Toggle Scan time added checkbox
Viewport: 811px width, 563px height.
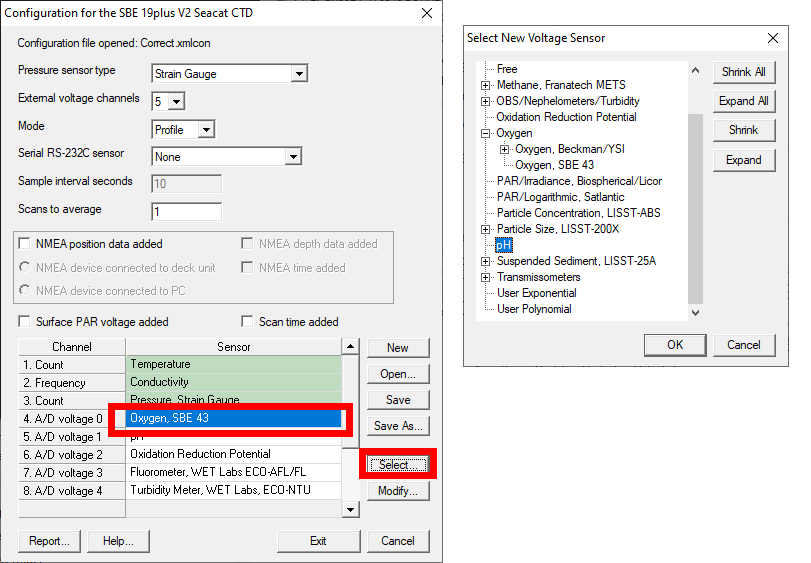[248, 322]
